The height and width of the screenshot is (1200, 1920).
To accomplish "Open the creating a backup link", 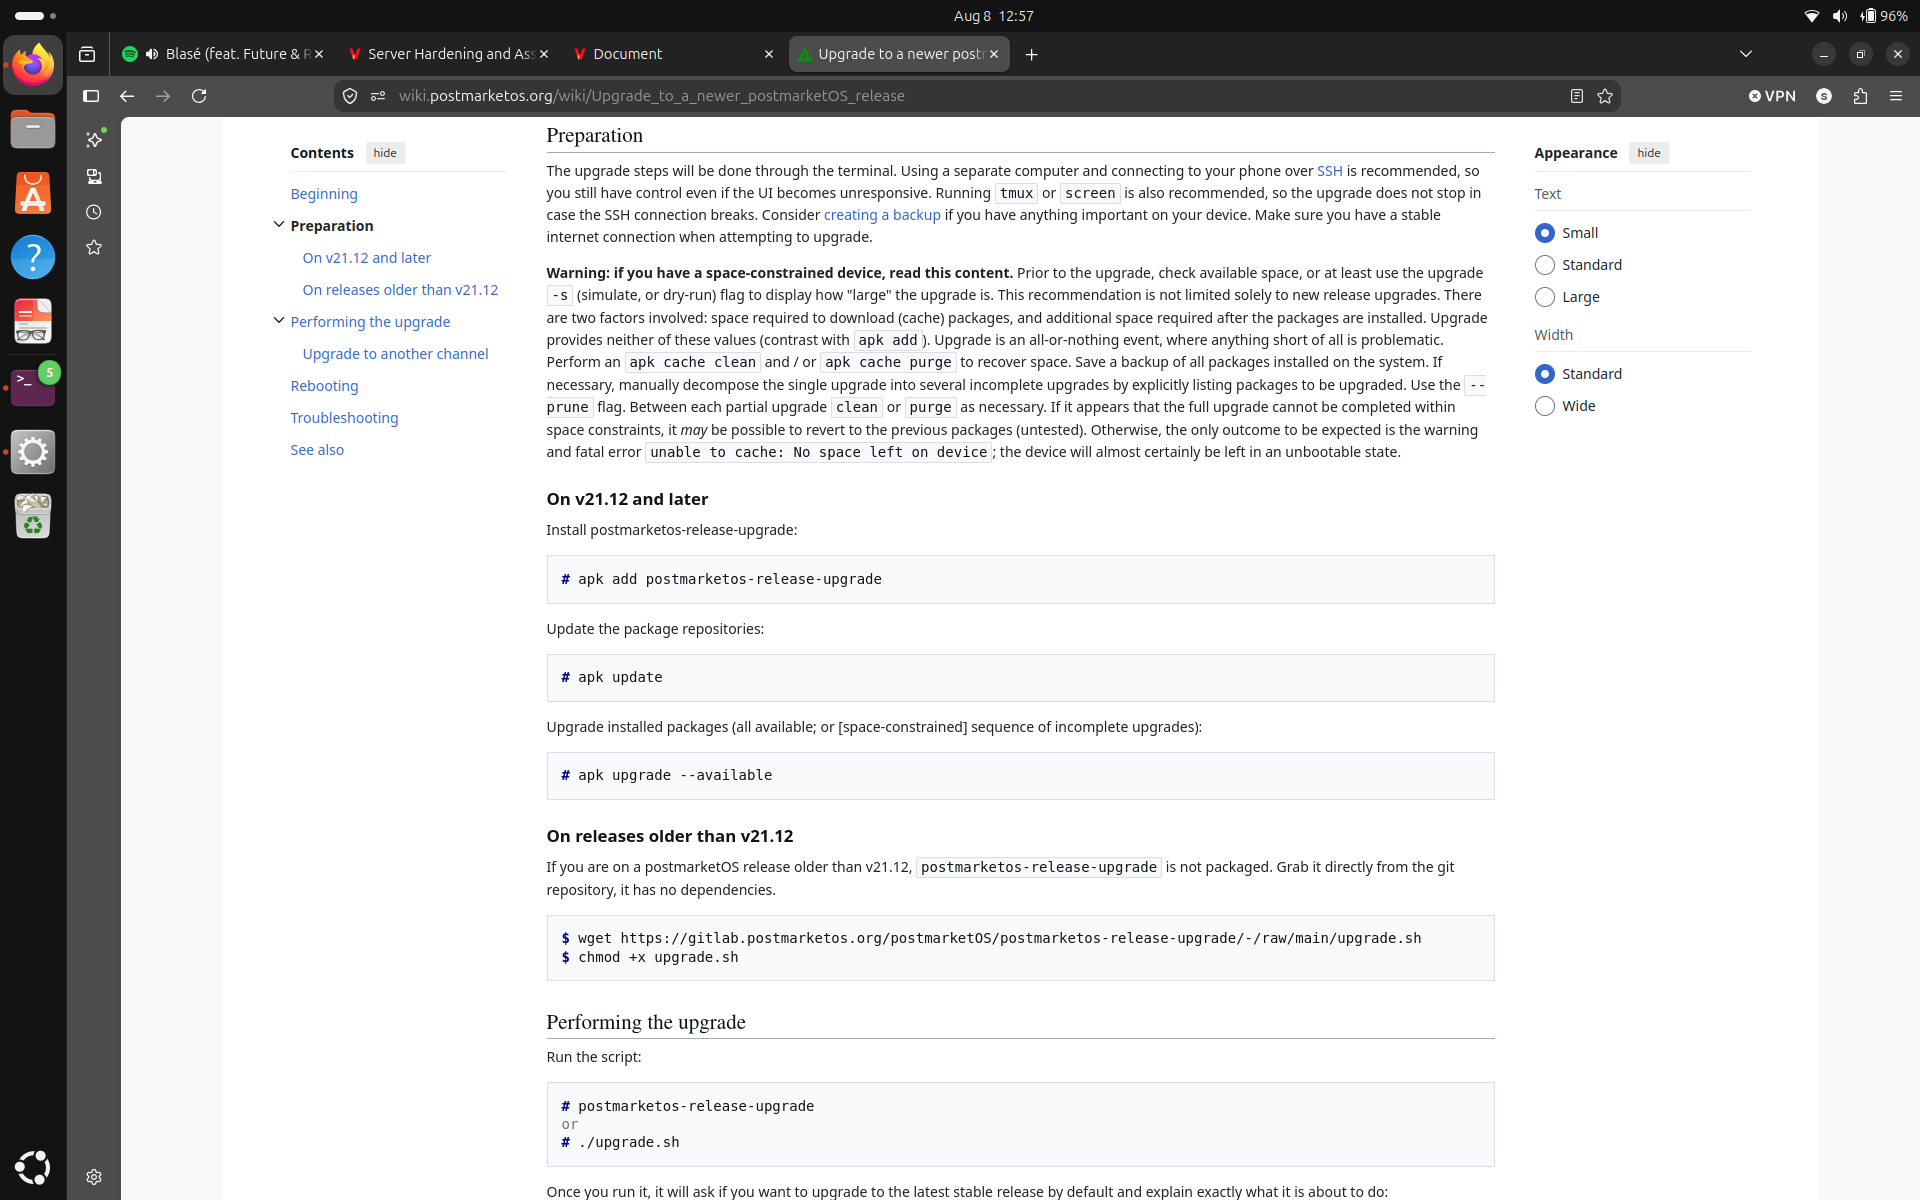I will pos(882,215).
